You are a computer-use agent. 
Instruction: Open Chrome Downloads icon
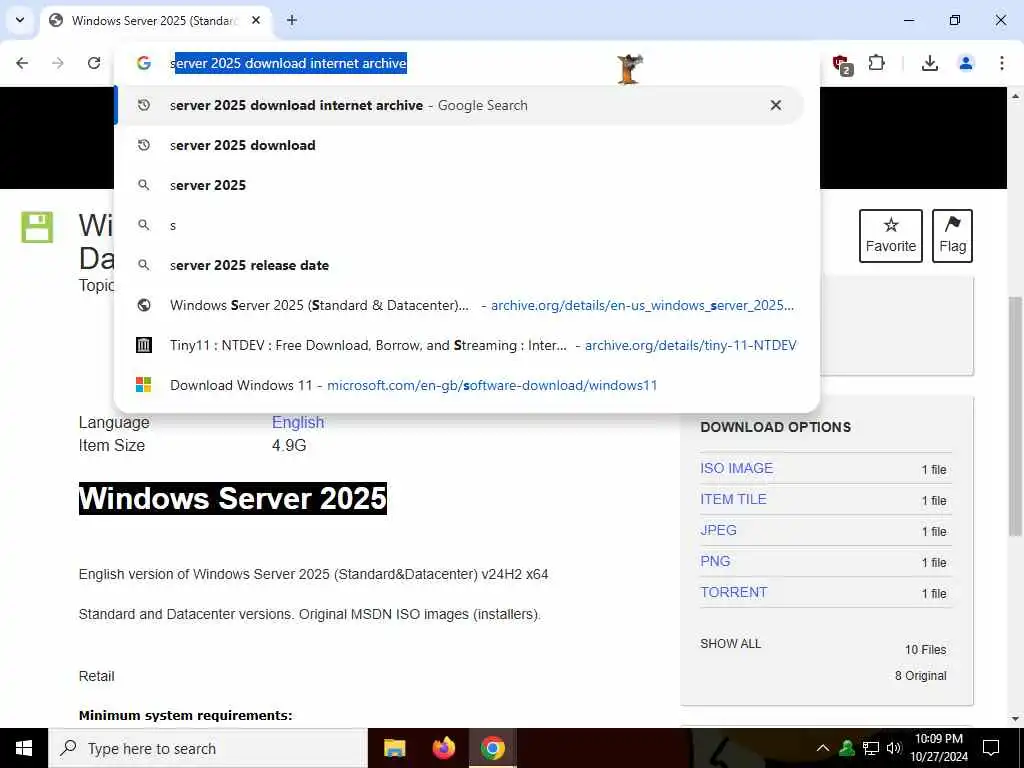(x=929, y=63)
